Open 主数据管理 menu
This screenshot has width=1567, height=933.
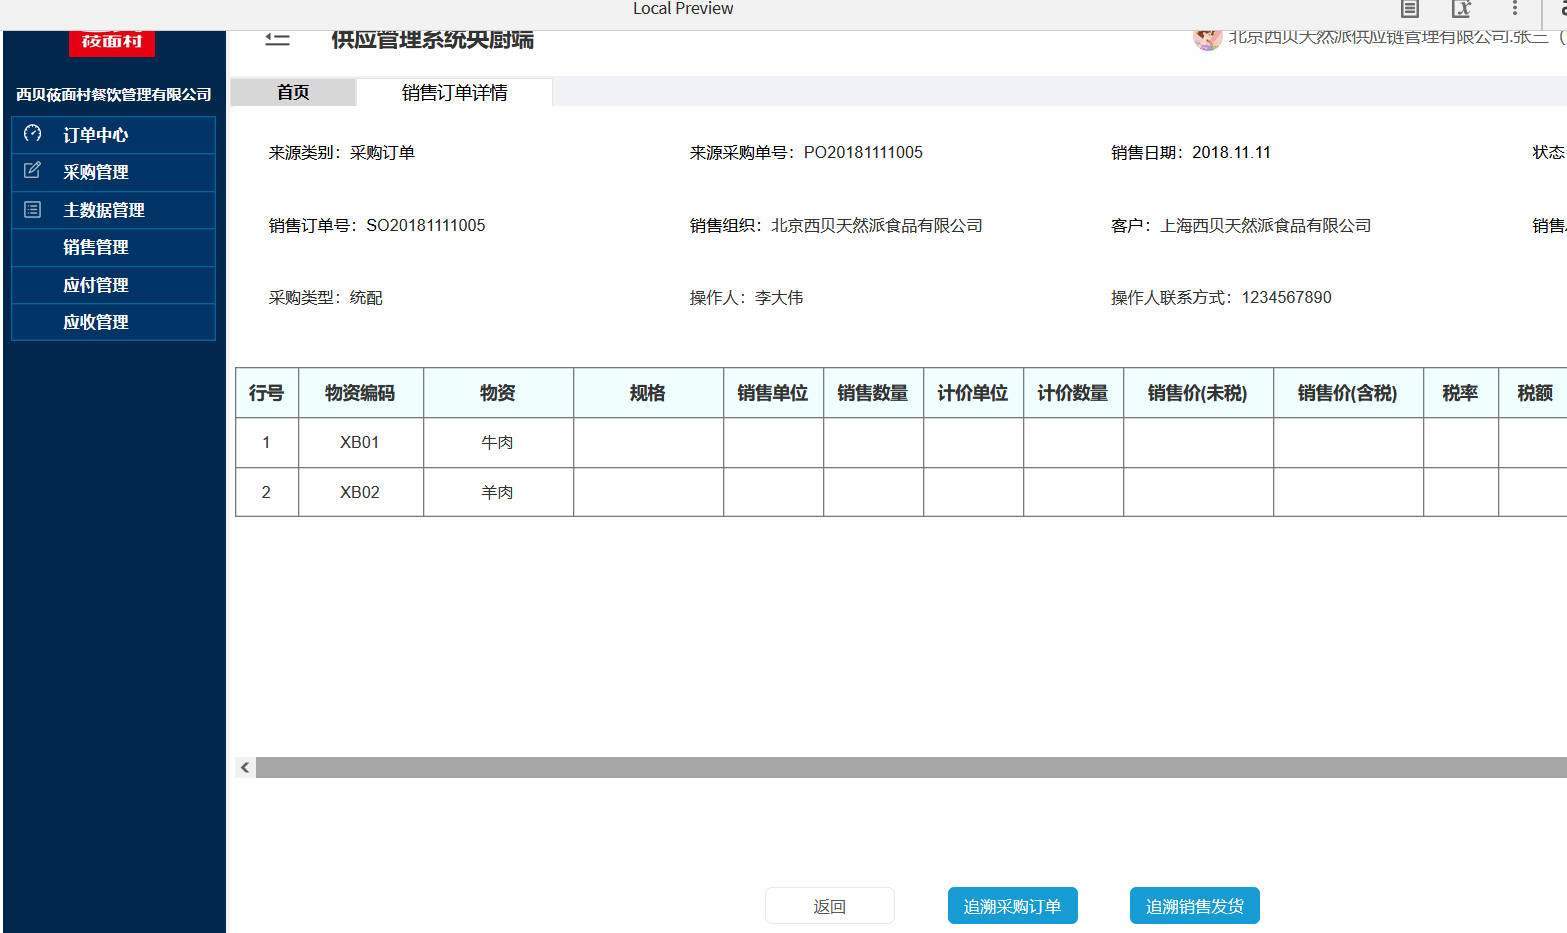113,210
